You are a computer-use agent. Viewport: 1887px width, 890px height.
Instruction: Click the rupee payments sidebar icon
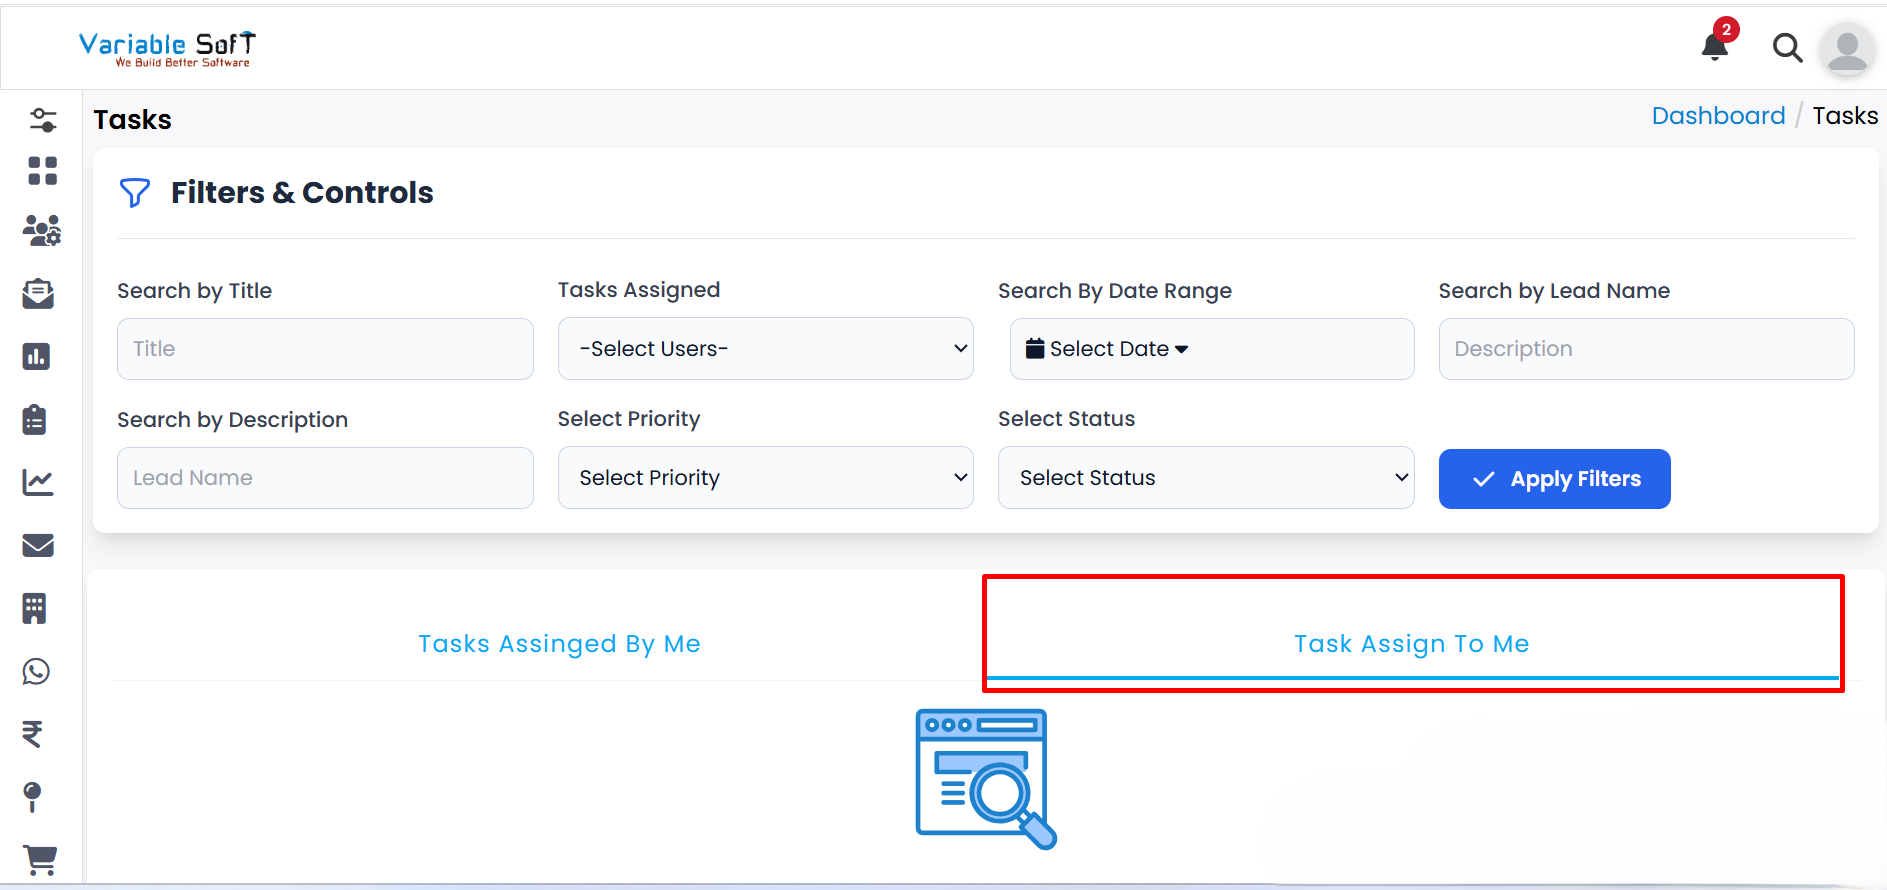coord(33,734)
